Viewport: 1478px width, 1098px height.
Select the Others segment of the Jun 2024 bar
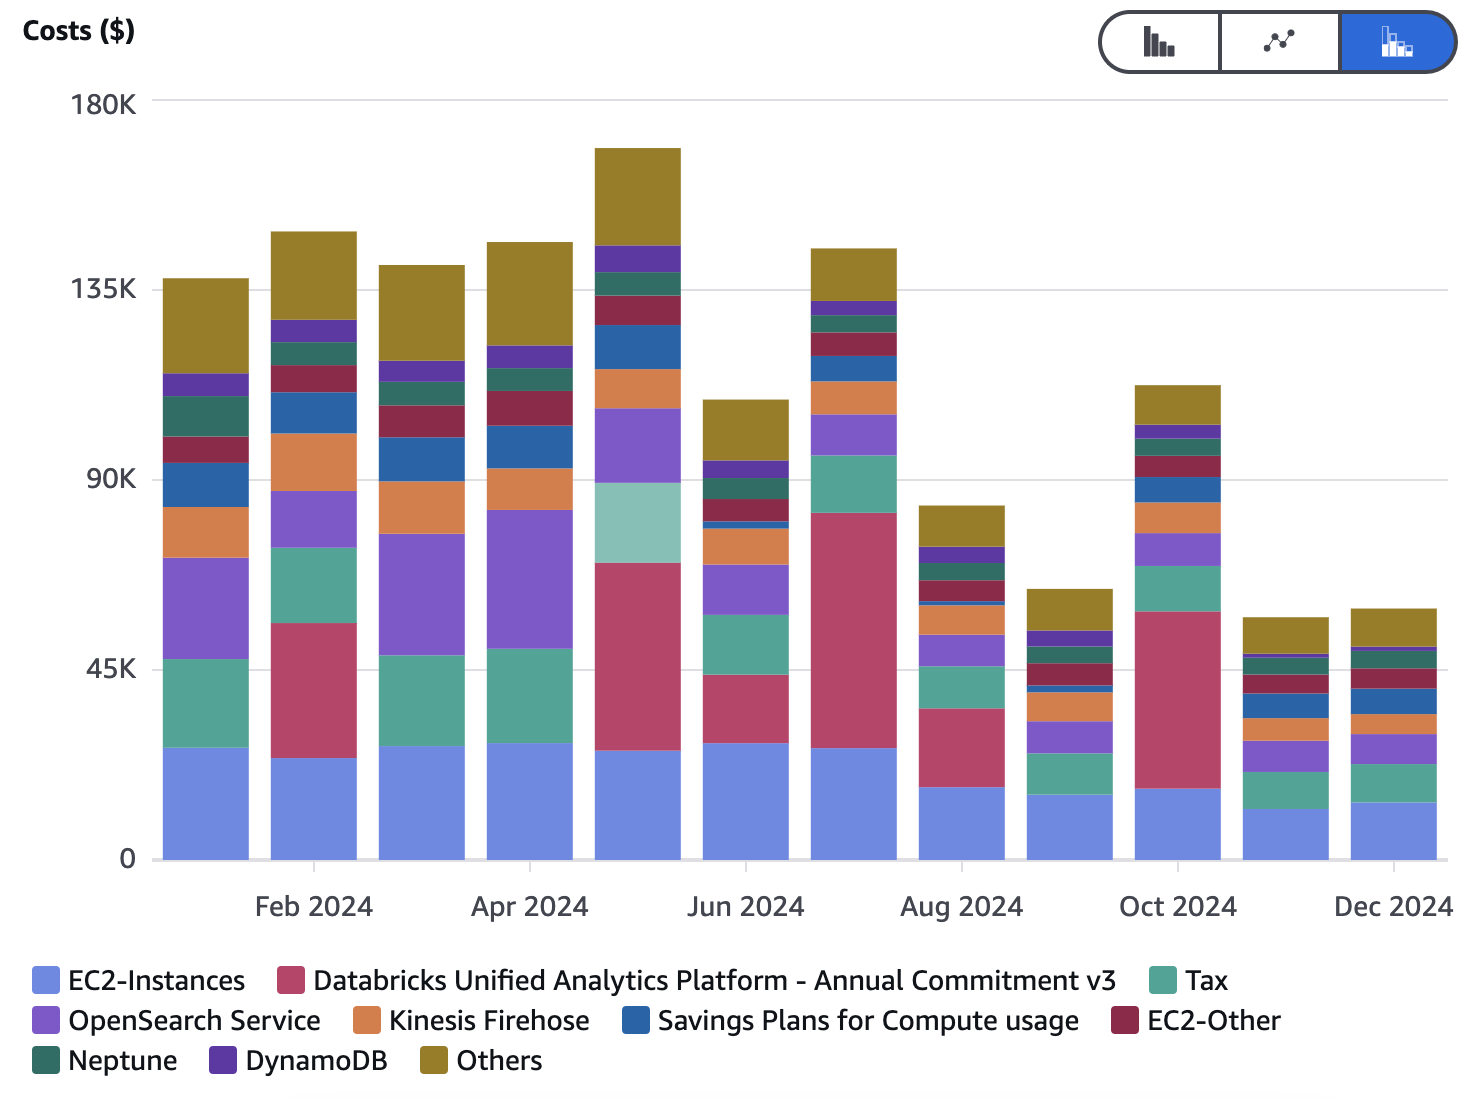746,430
